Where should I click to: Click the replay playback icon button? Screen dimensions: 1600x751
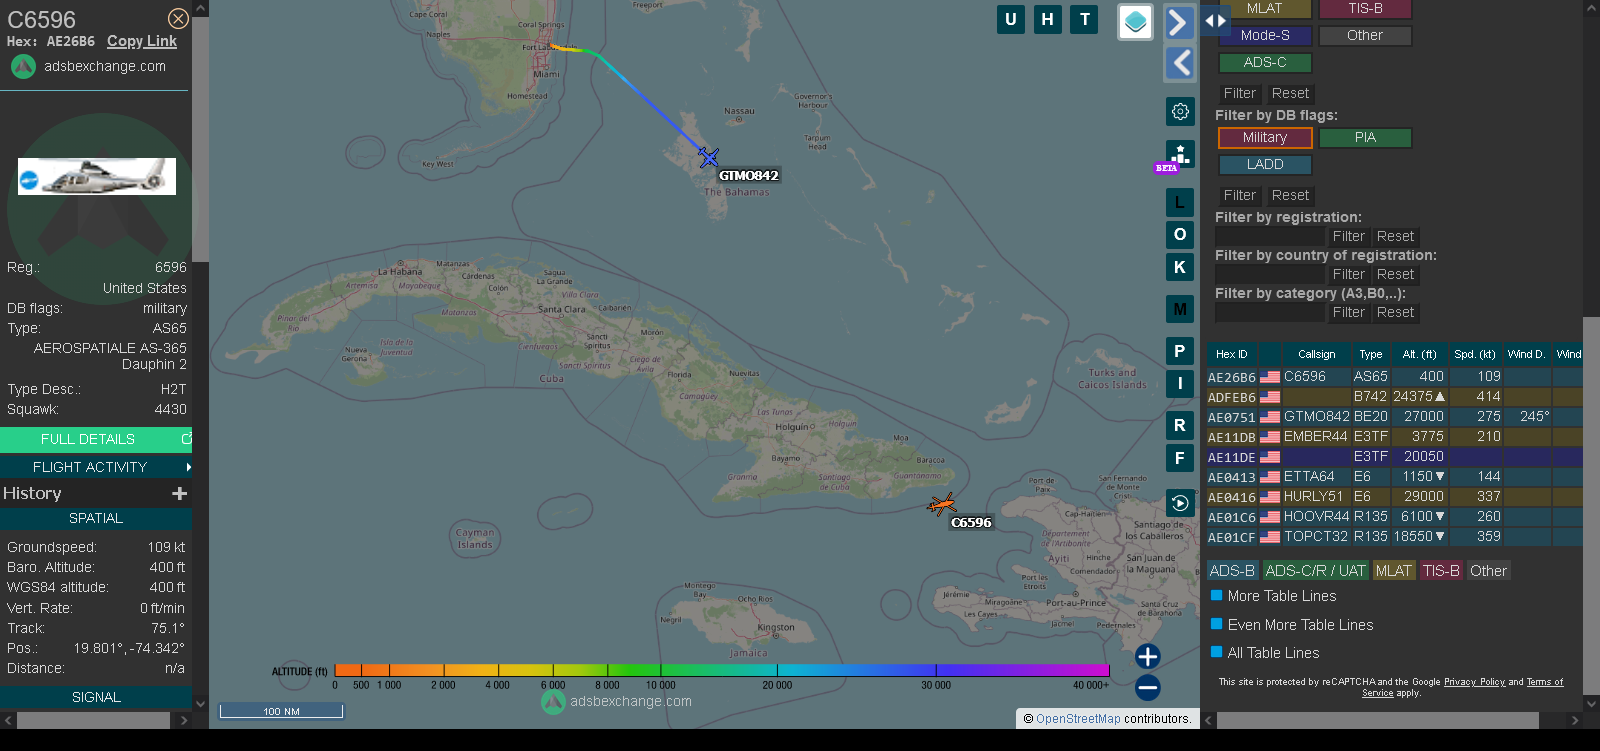click(1180, 503)
